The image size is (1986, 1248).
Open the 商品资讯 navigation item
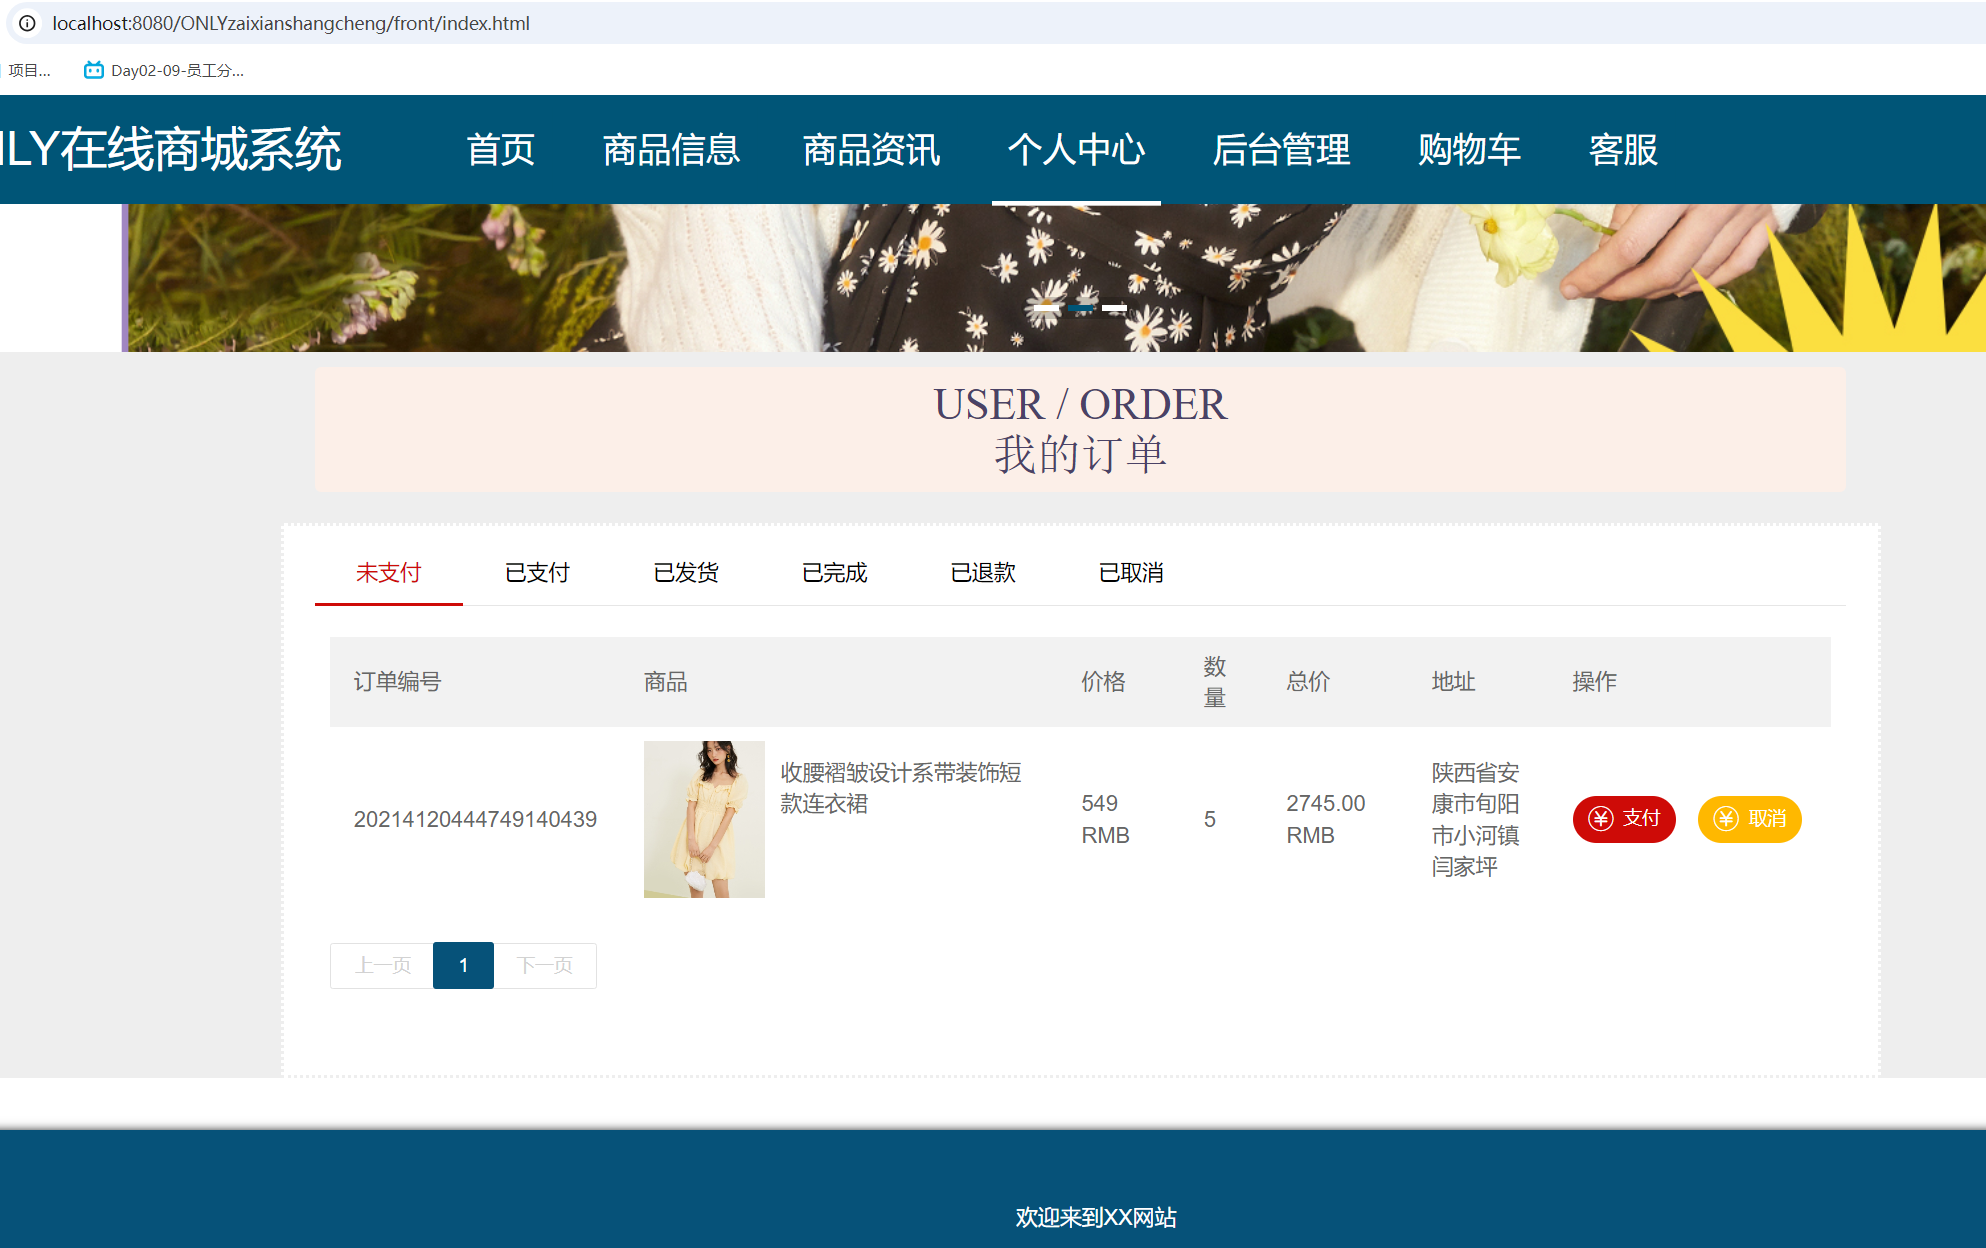coord(871,150)
